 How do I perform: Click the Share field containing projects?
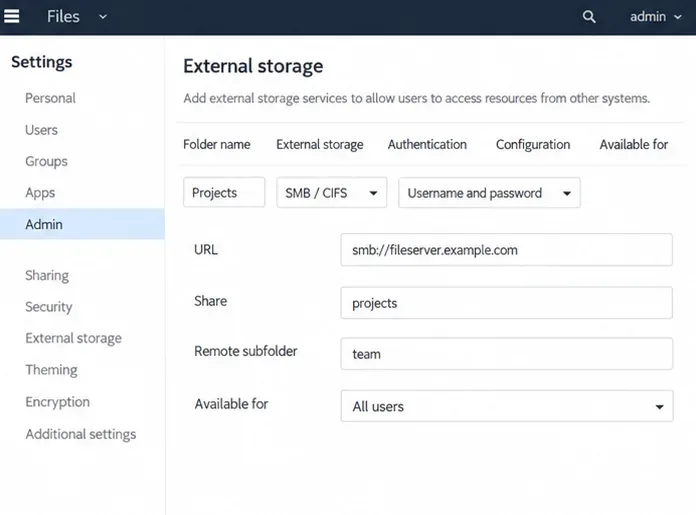point(506,303)
